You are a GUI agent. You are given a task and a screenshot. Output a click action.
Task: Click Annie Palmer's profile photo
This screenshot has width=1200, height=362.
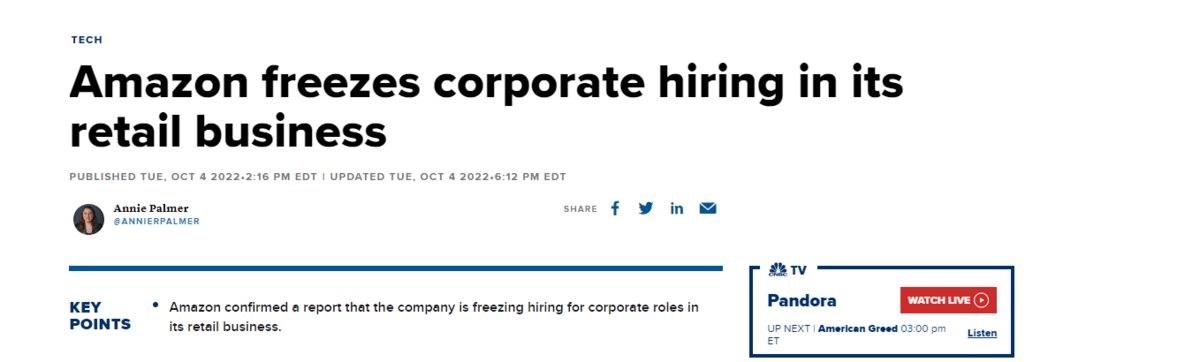(x=88, y=218)
